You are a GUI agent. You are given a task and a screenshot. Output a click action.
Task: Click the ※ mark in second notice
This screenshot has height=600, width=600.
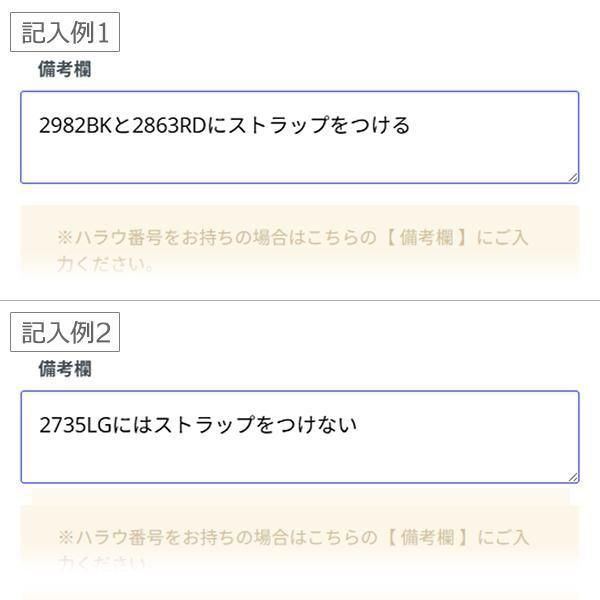tap(65, 538)
